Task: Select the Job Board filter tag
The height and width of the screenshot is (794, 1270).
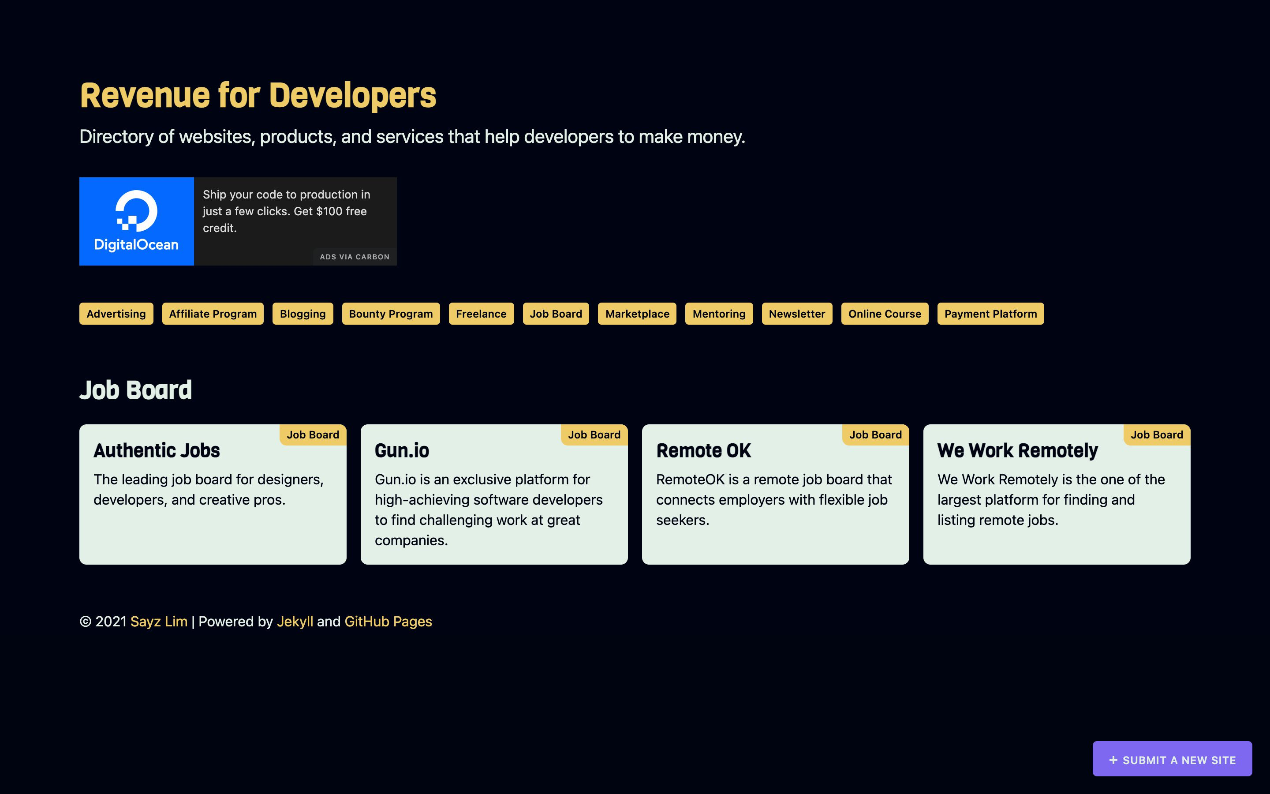Action: pos(555,313)
